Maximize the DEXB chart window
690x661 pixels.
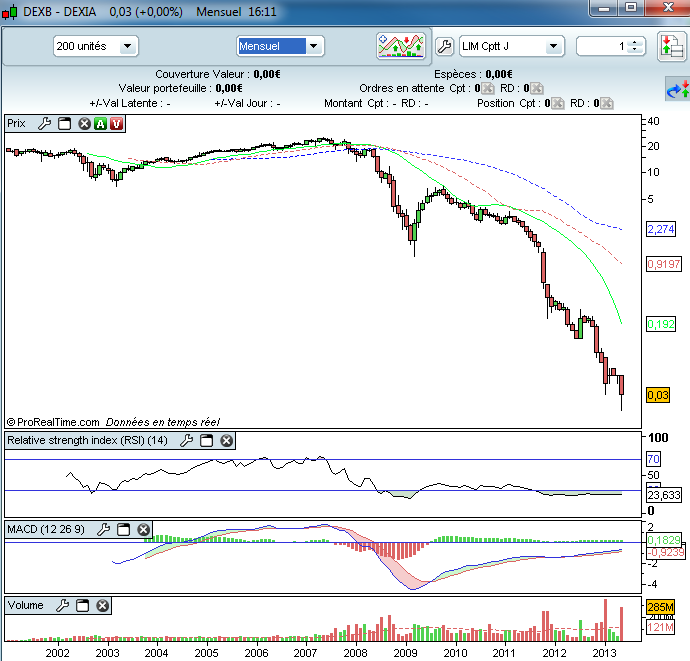pyautogui.click(x=631, y=8)
